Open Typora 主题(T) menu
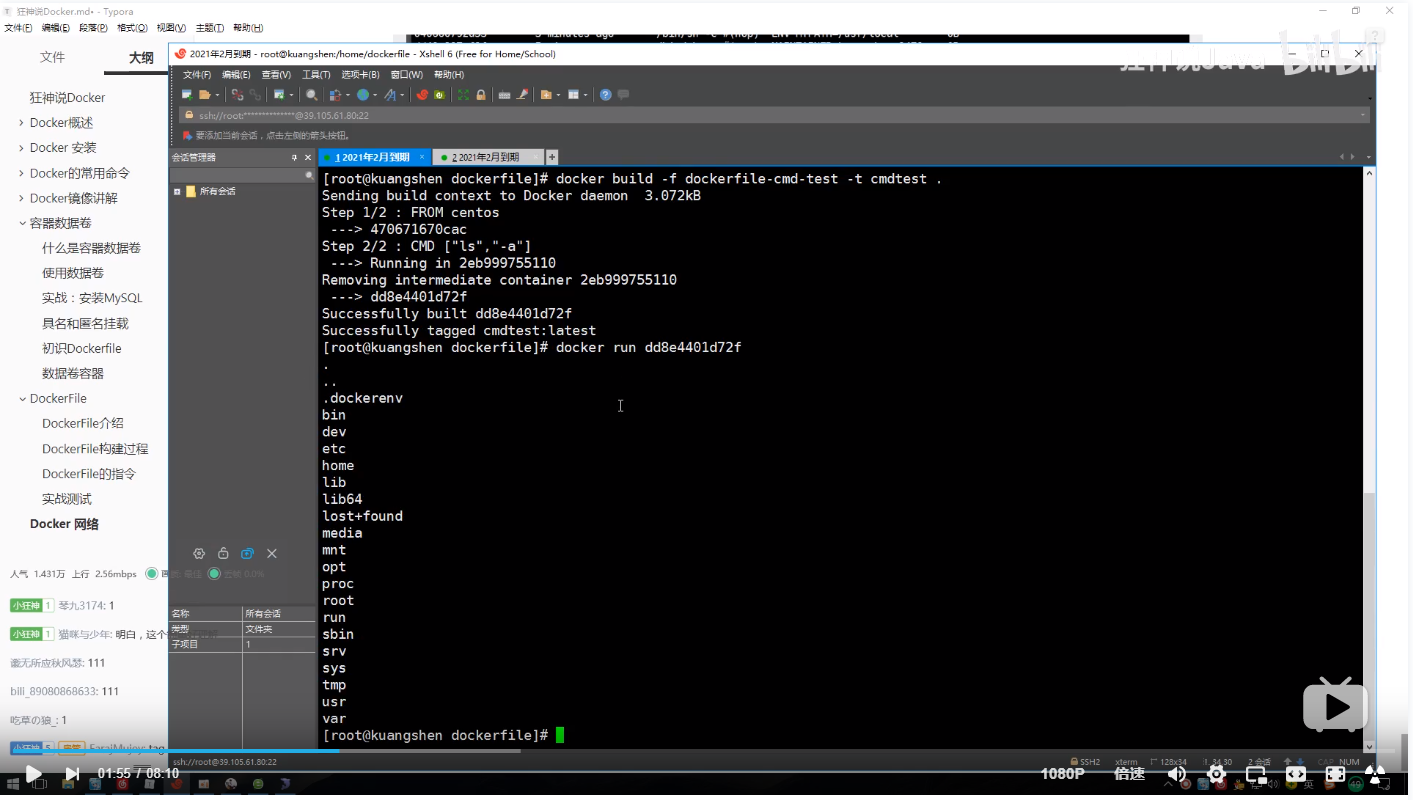The image size is (1413, 800). pos(209,28)
